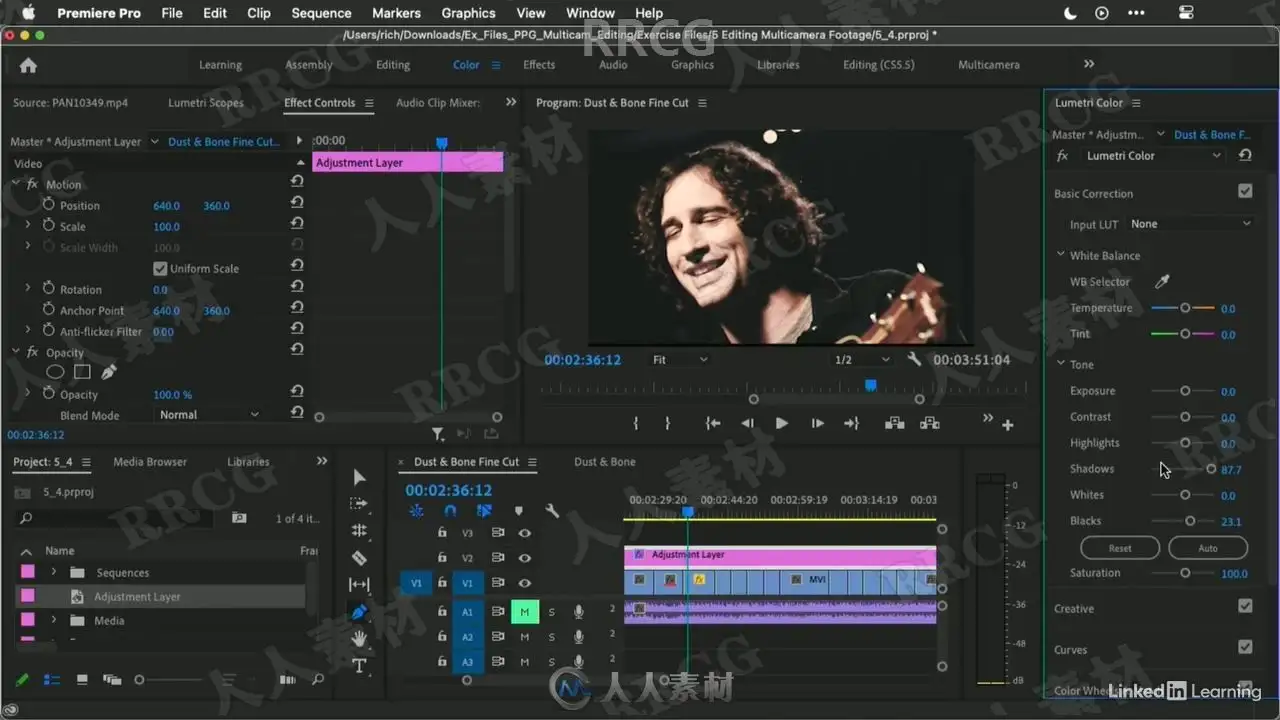The image size is (1280, 720).
Task: Collapse the White Balance section
Action: click(1061, 256)
